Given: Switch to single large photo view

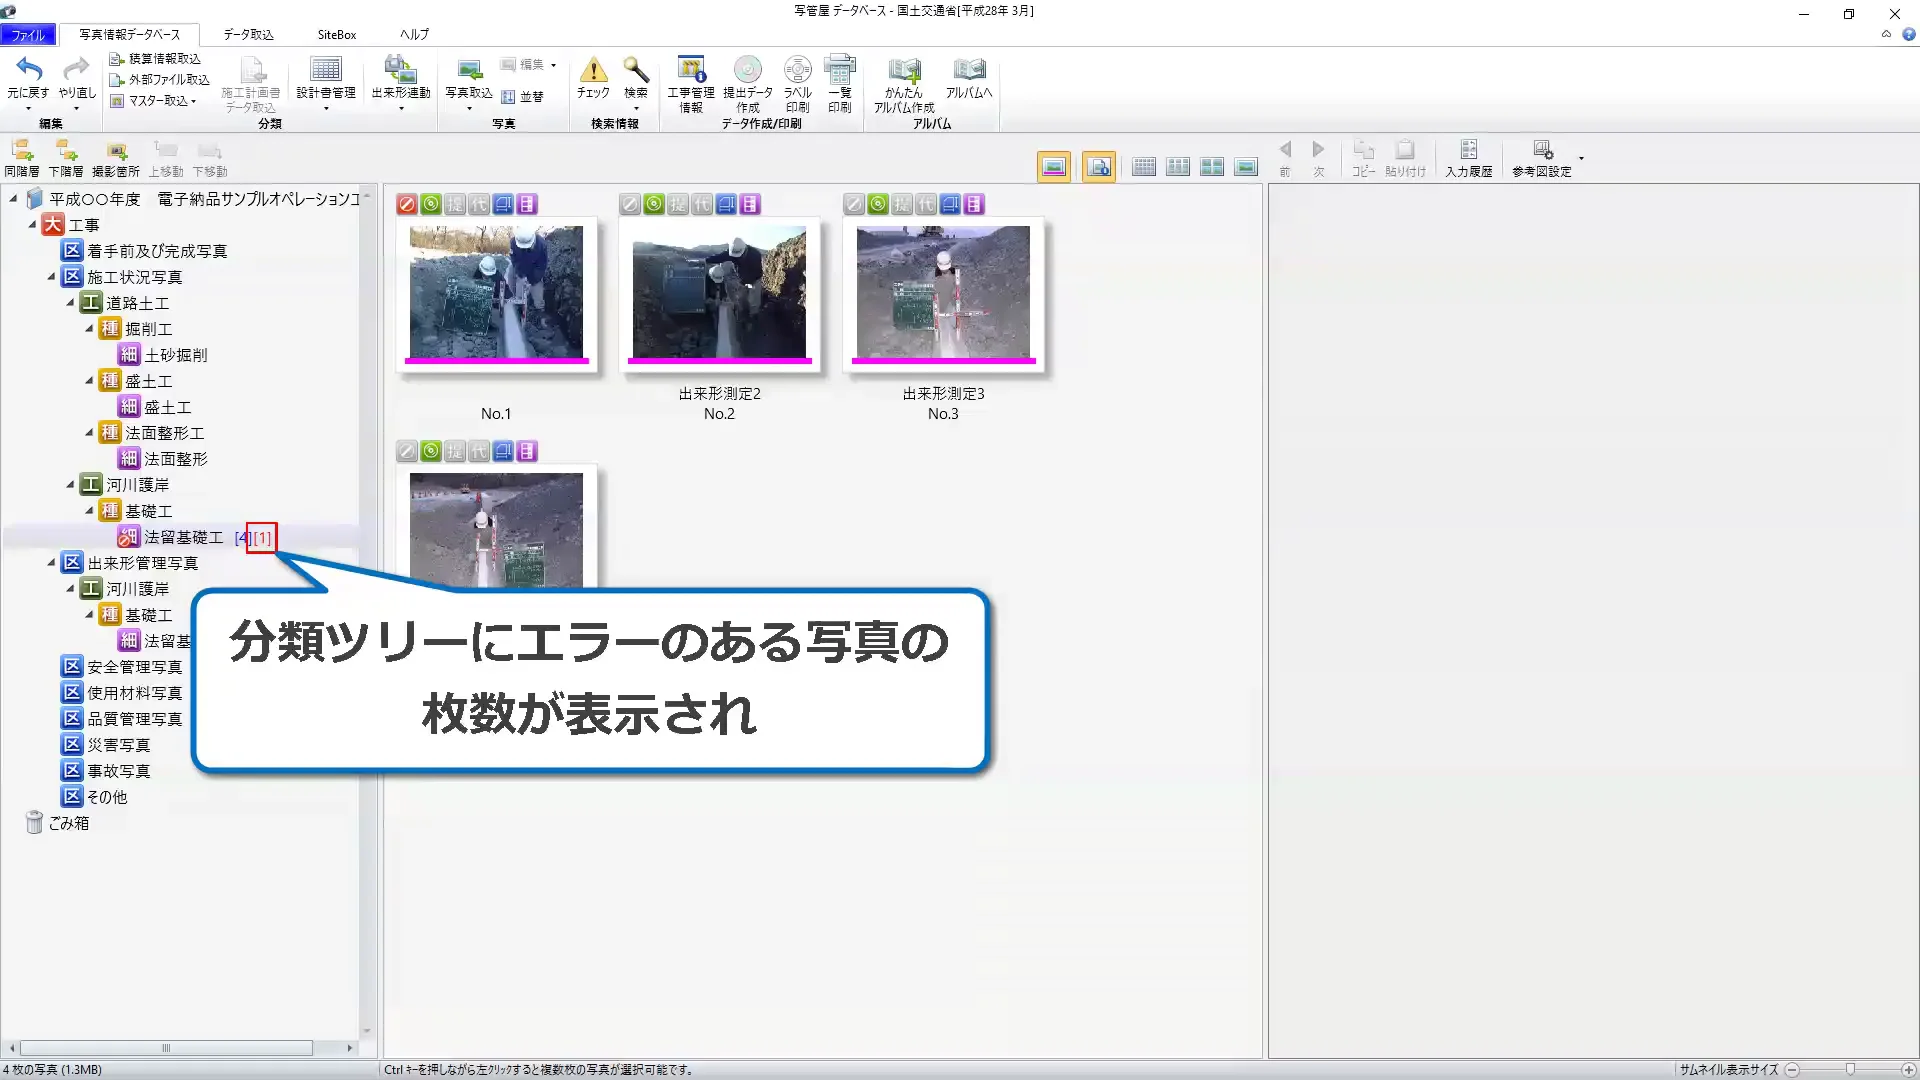Looking at the screenshot, I should tap(1246, 167).
